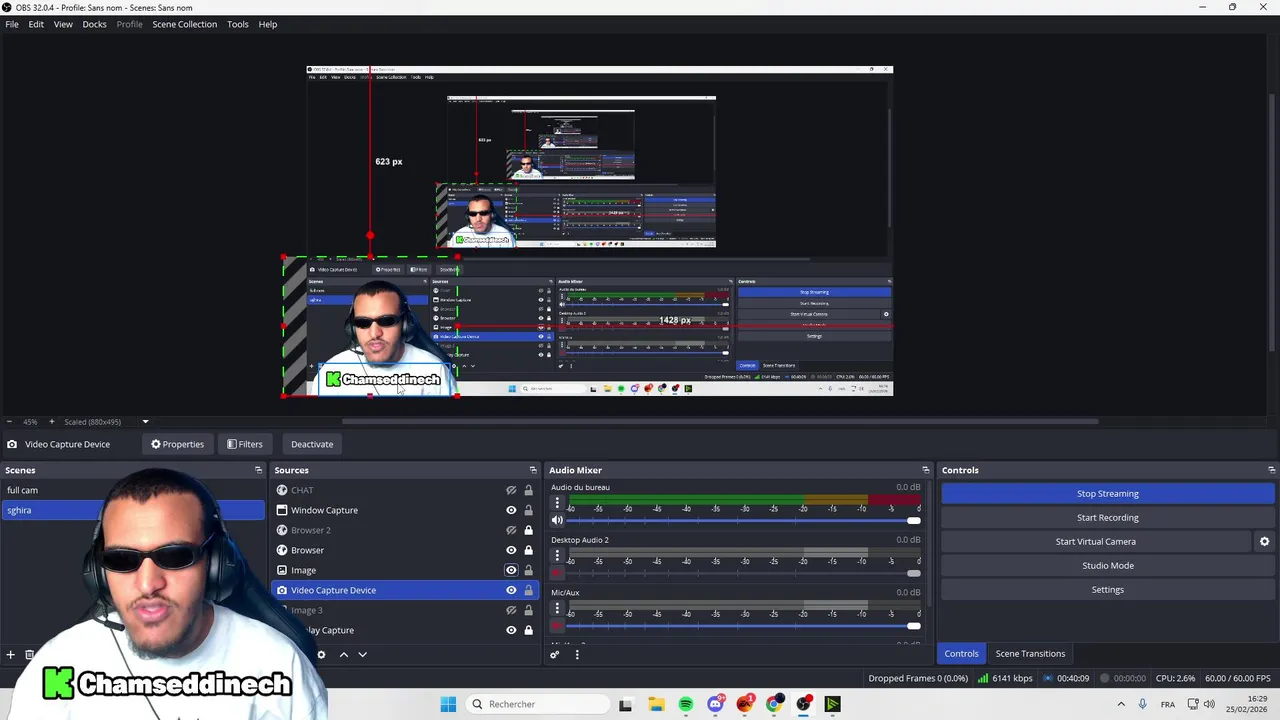Show the hidden Browser 2 source

pos(511,530)
